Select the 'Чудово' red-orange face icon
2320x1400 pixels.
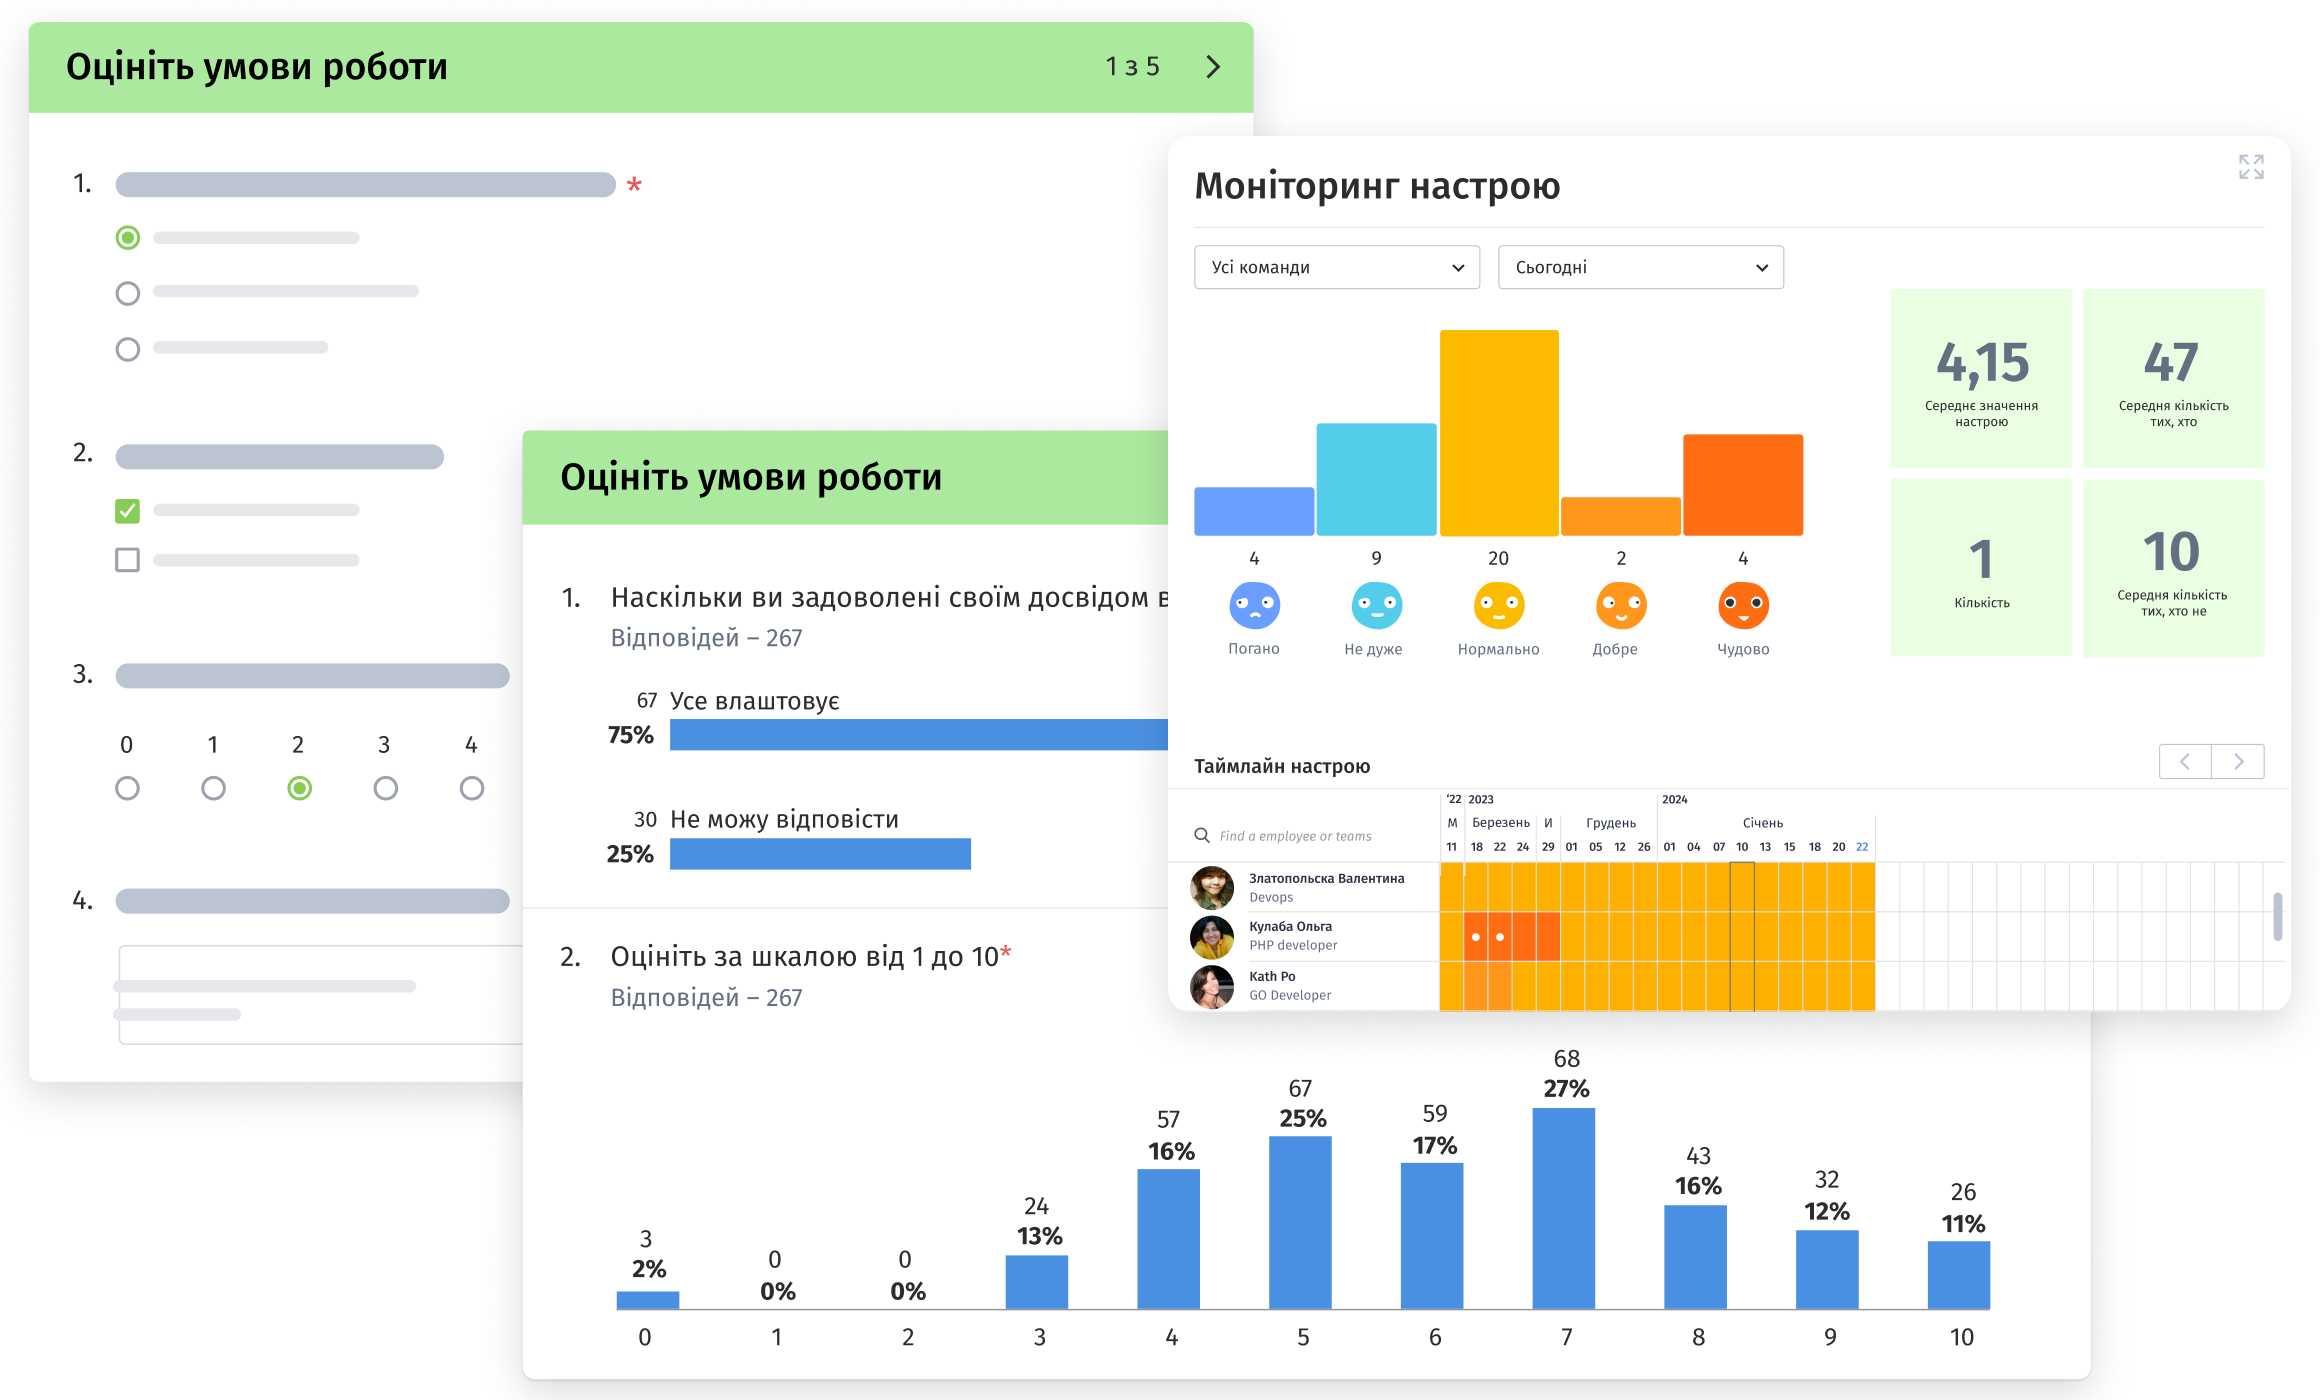coord(1743,606)
